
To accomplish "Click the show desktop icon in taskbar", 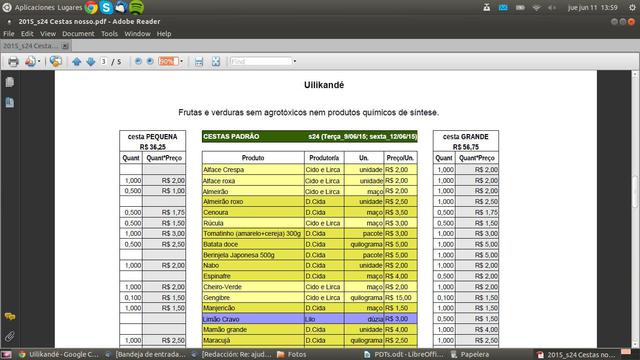I will 6,355.
